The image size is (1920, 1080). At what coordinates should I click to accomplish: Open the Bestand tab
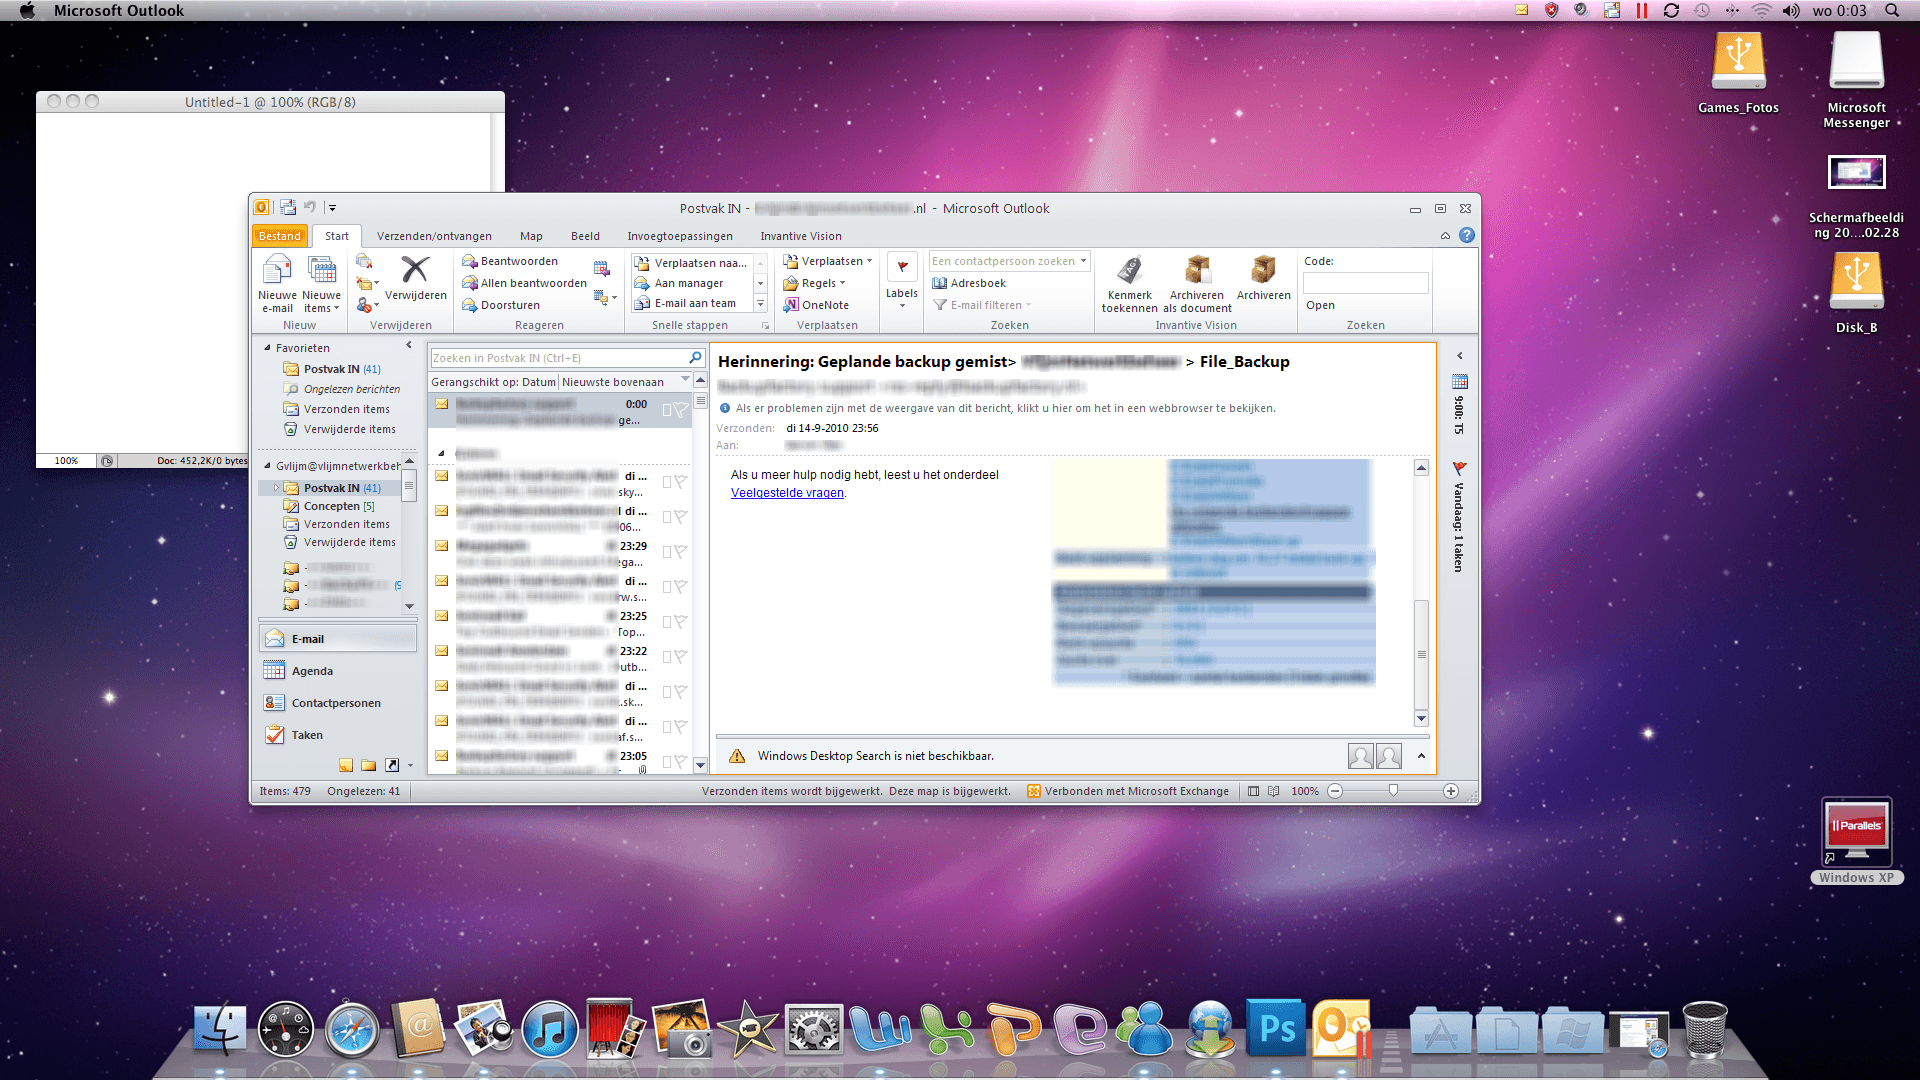click(279, 236)
